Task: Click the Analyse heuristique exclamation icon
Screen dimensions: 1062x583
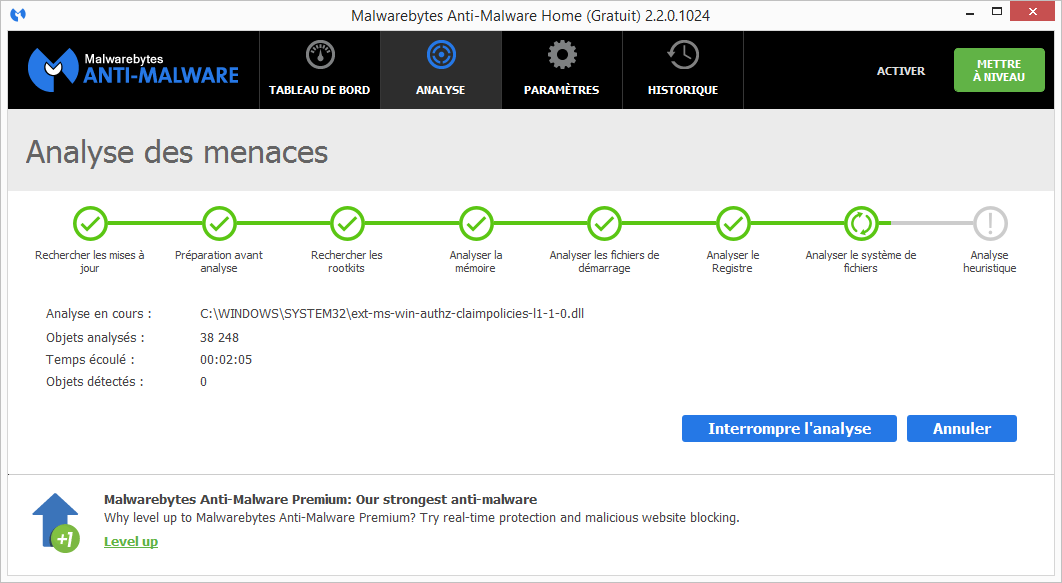Action: (x=990, y=223)
